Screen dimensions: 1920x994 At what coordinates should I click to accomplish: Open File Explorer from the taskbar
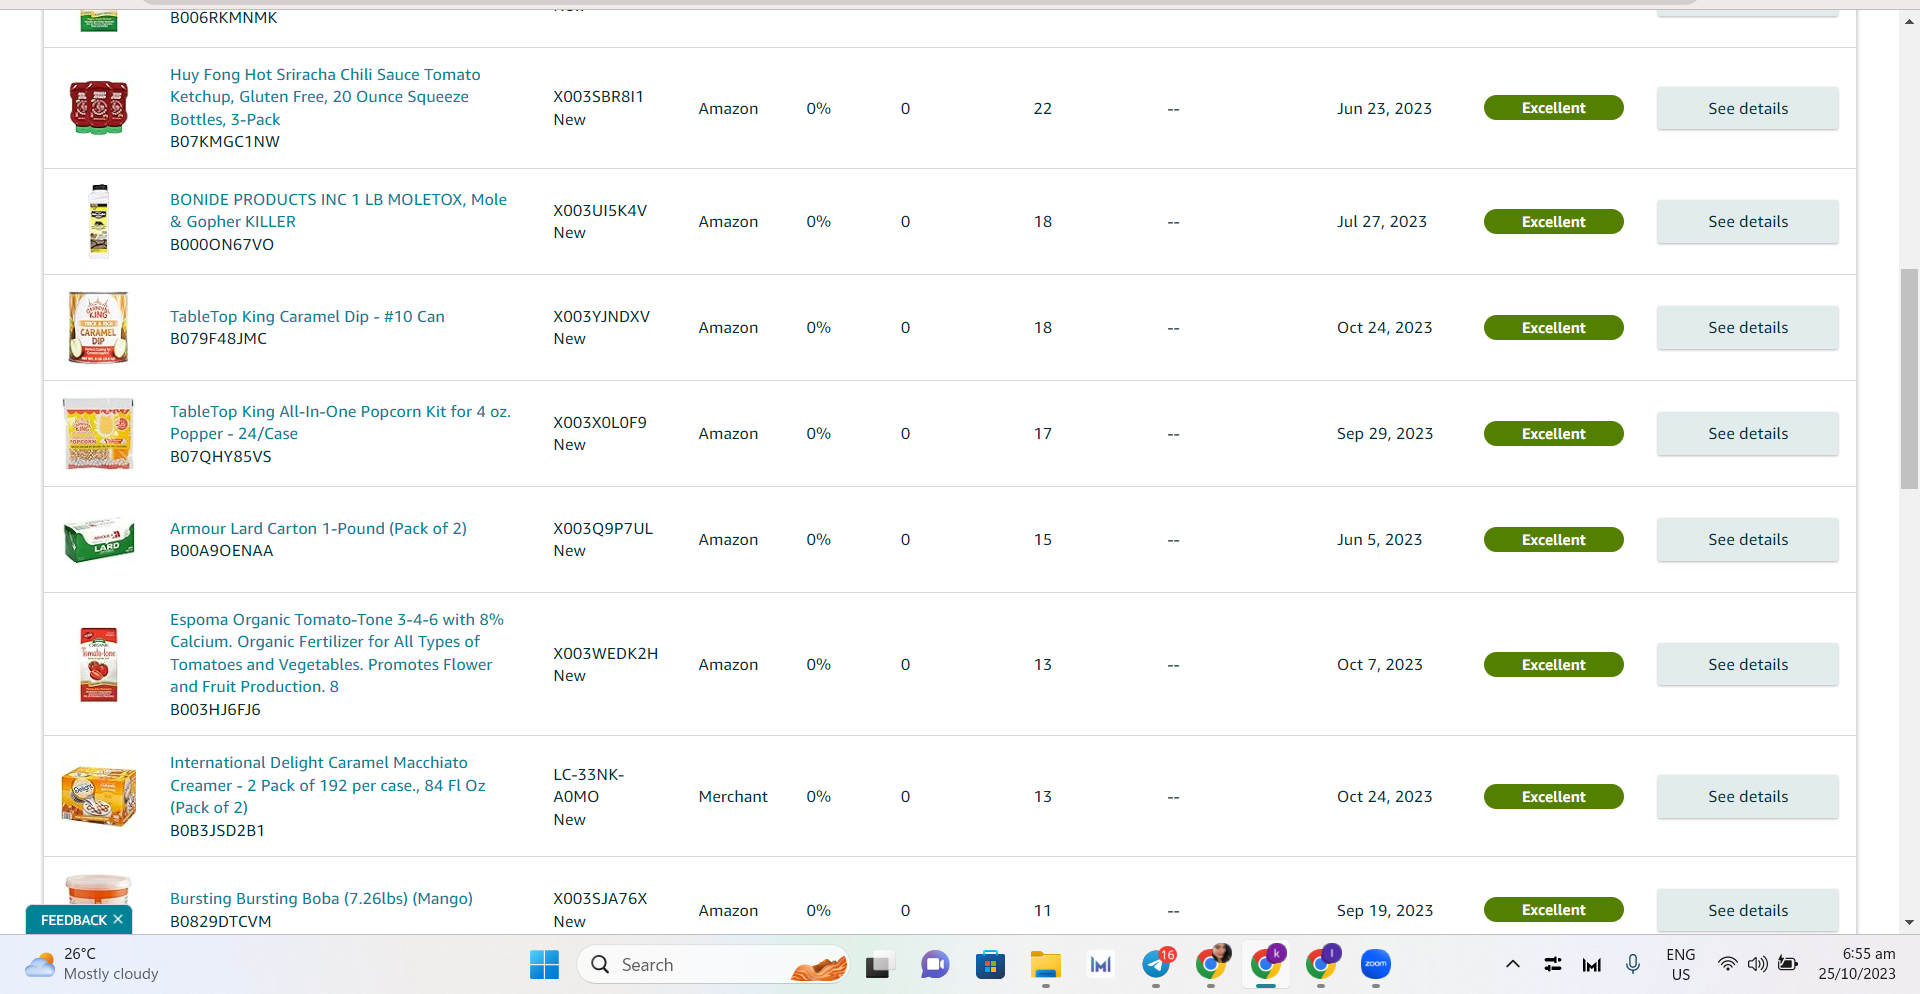[1045, 965]
